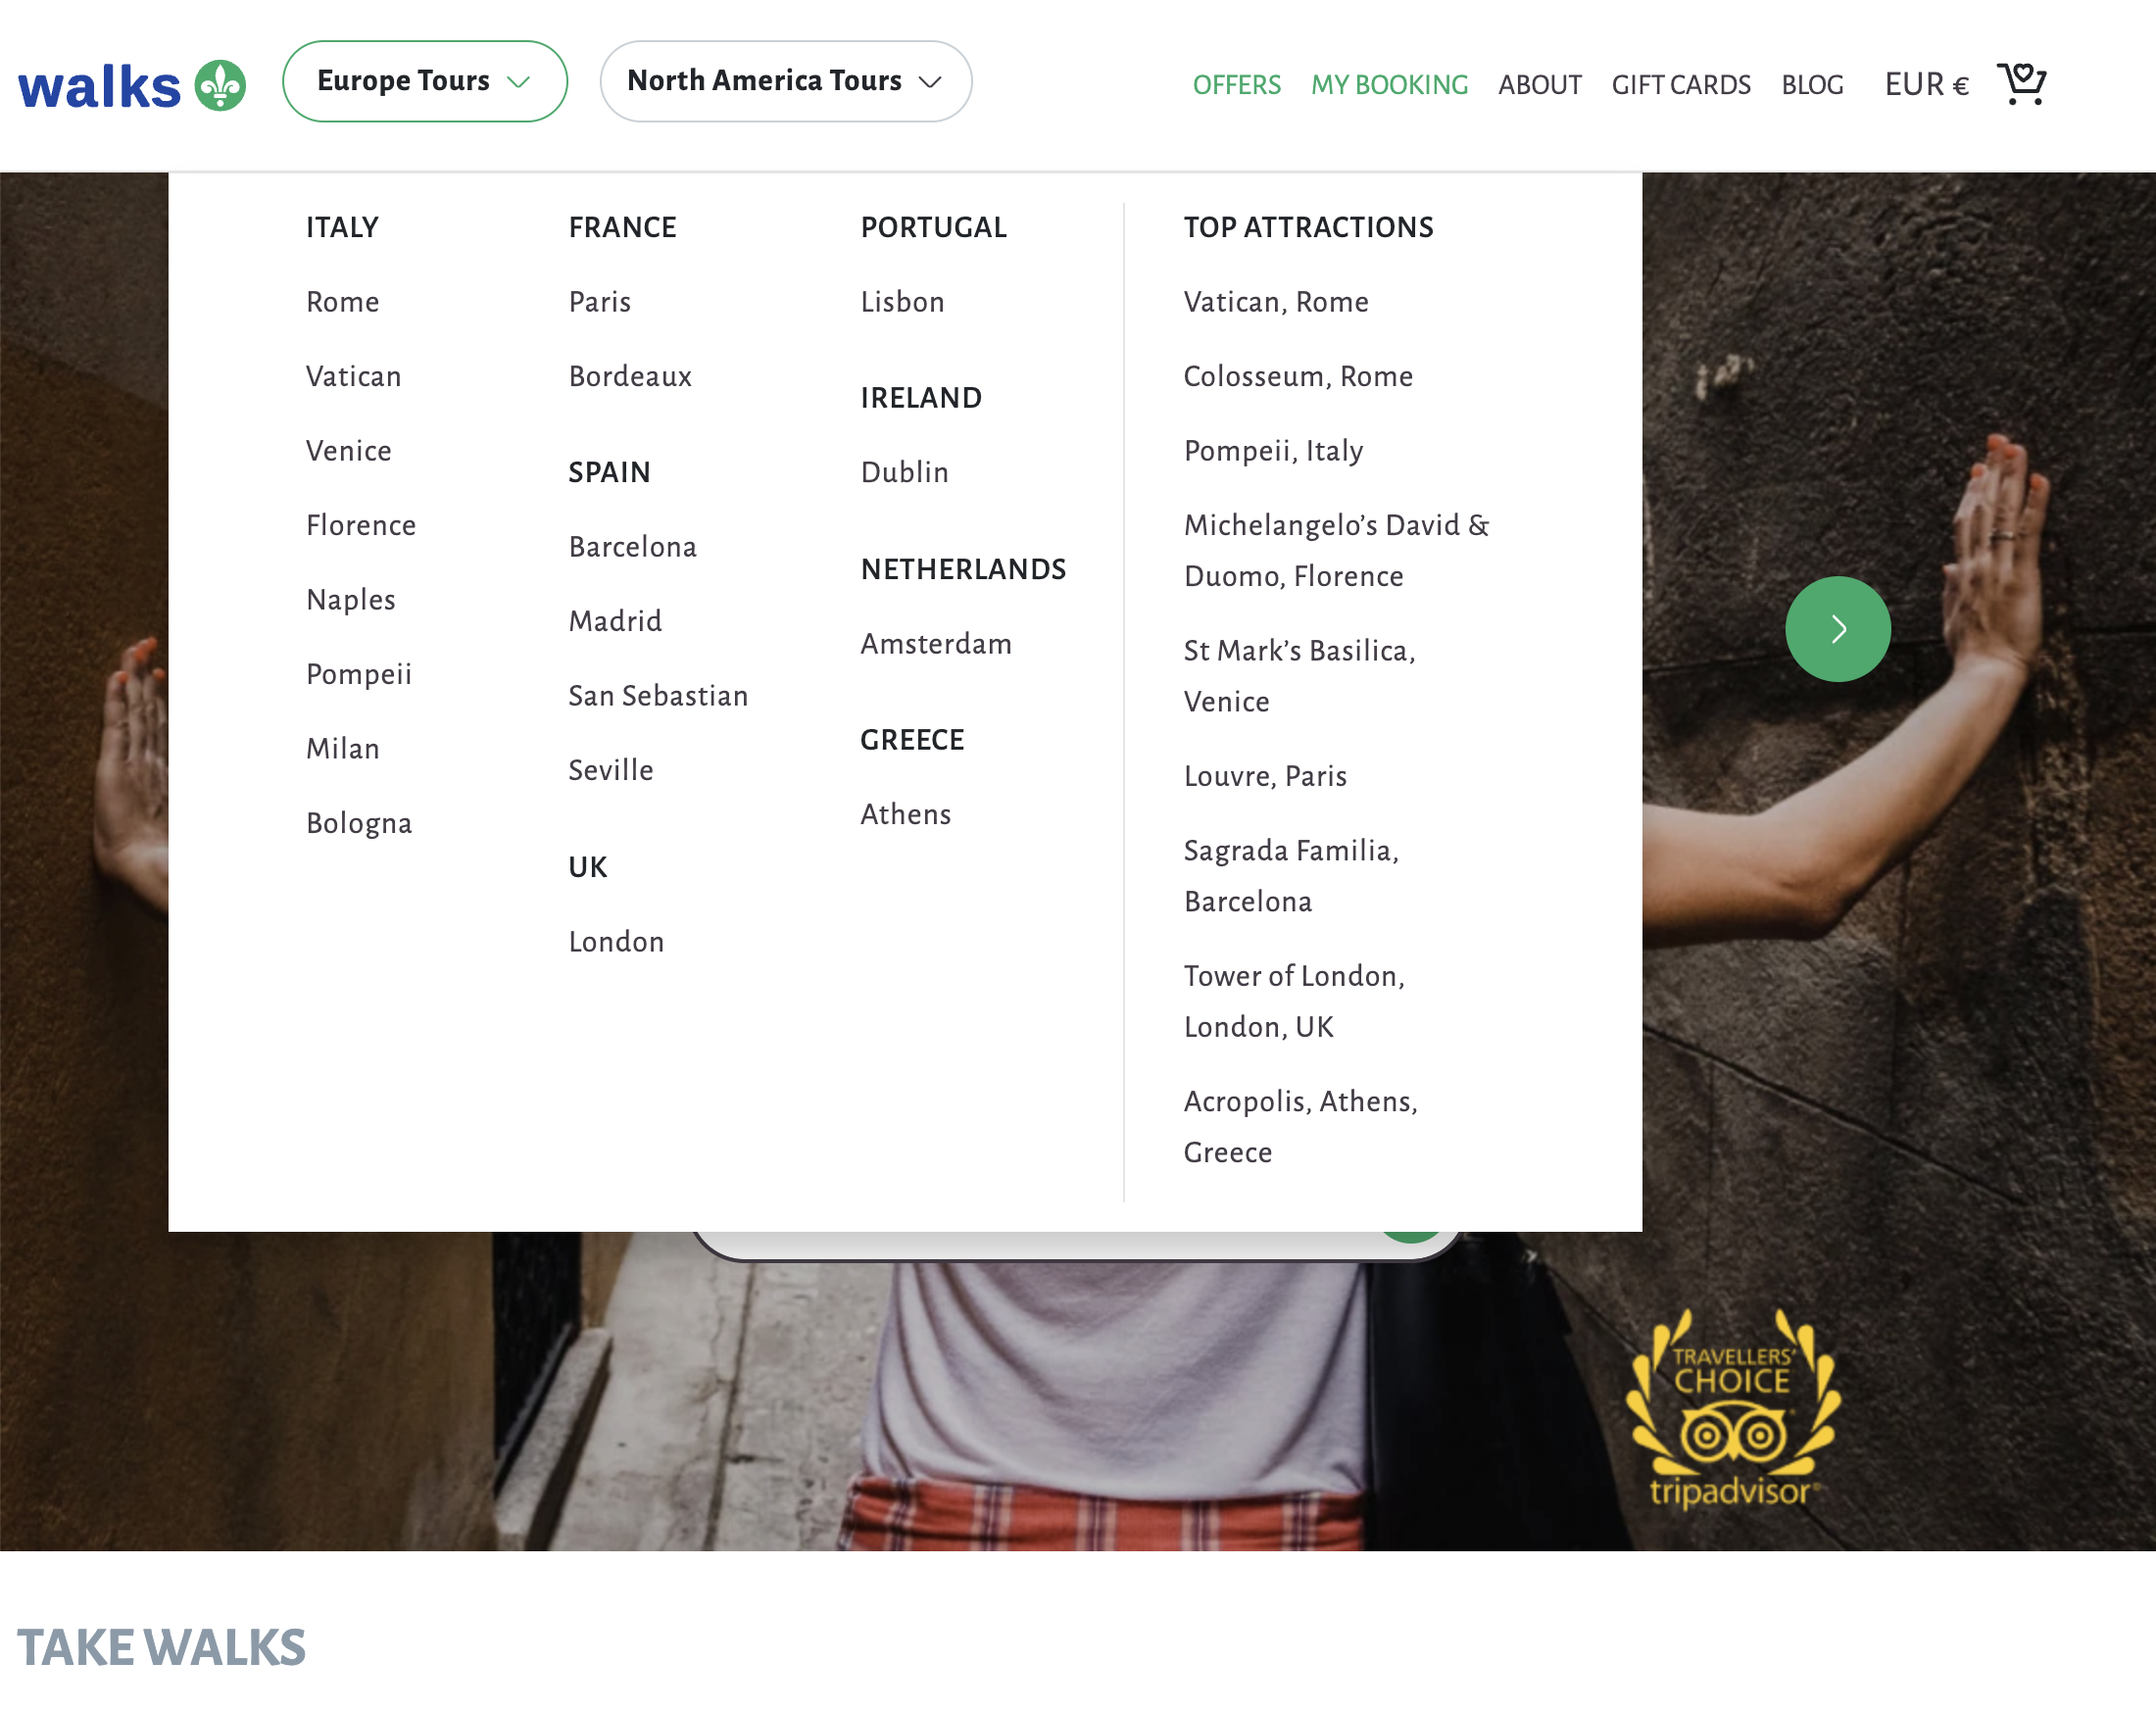Select the ABOUT nav item
Viewport: 2156px width, 1711px height.
(1539, 85)
